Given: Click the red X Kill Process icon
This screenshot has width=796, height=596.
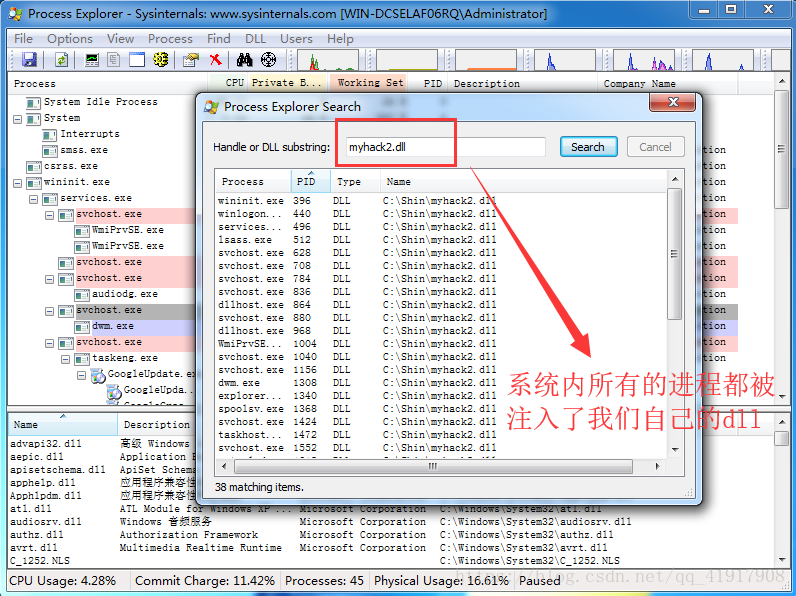Looking at the screenshot, I should pos(215,60).
